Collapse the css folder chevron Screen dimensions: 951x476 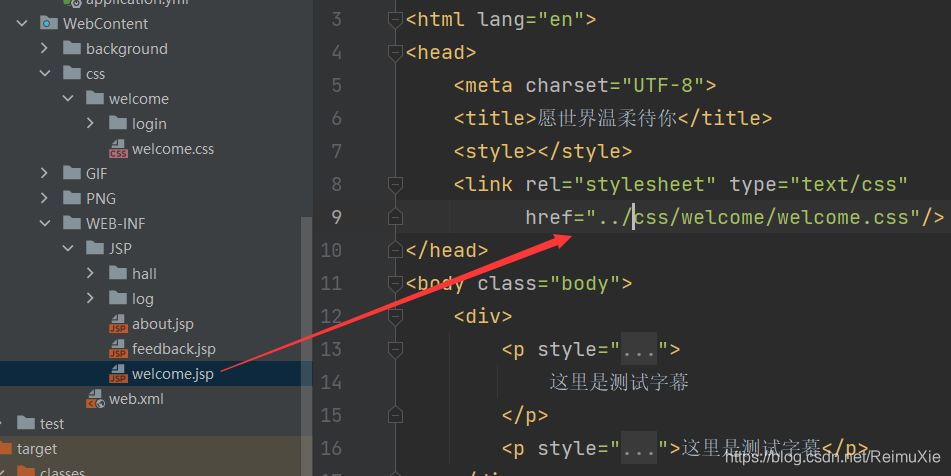(45, 73)
